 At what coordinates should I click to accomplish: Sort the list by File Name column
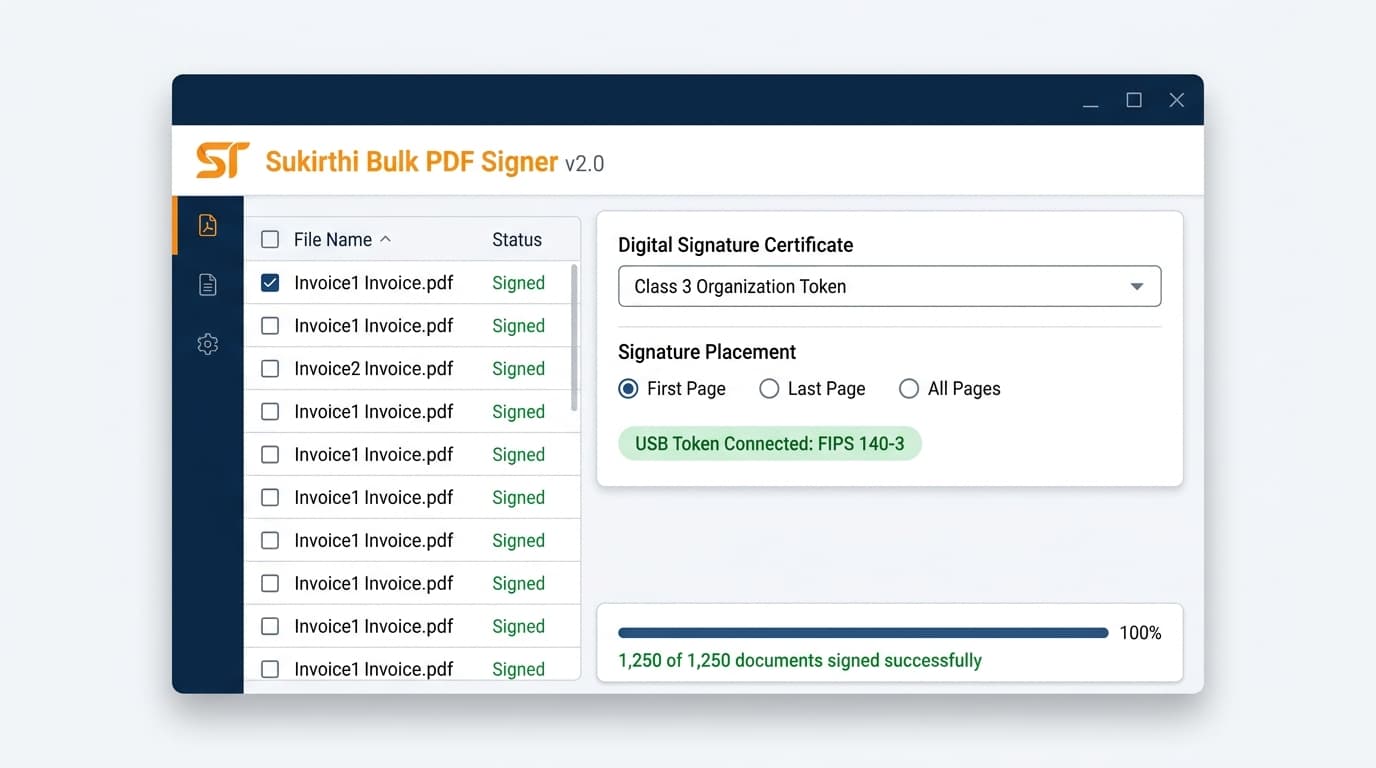342,240
